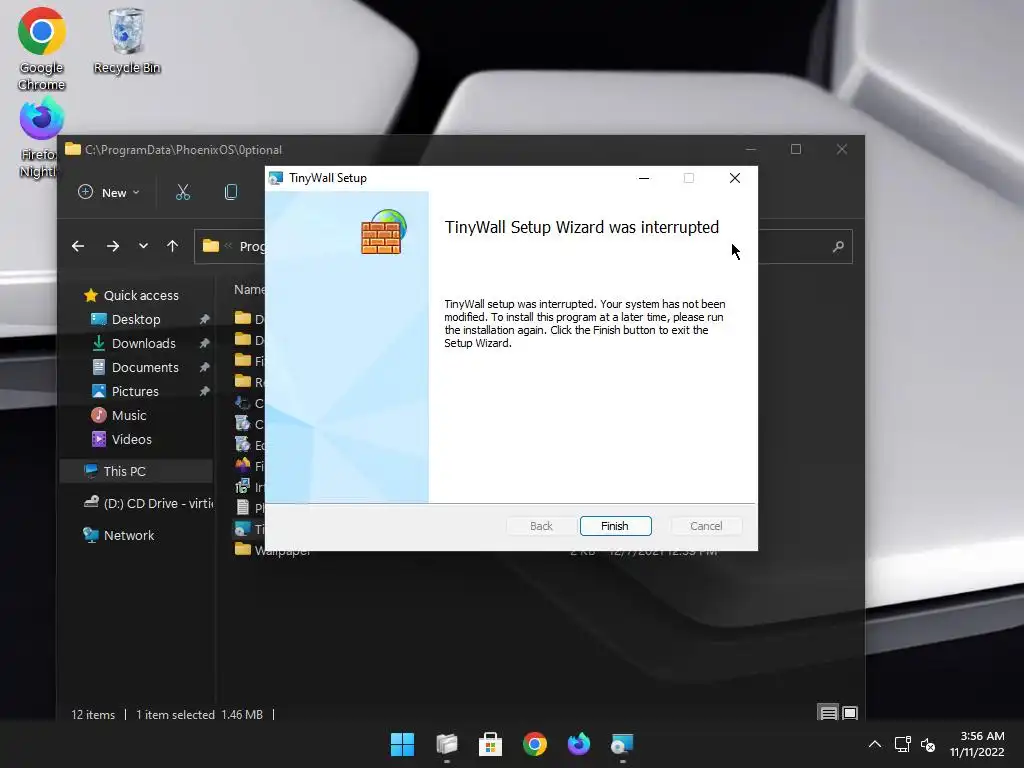Image resolution: width=1024 pixels, height=768 pixels.
Task: Open Downloads in Quick access
Action: 135,344
